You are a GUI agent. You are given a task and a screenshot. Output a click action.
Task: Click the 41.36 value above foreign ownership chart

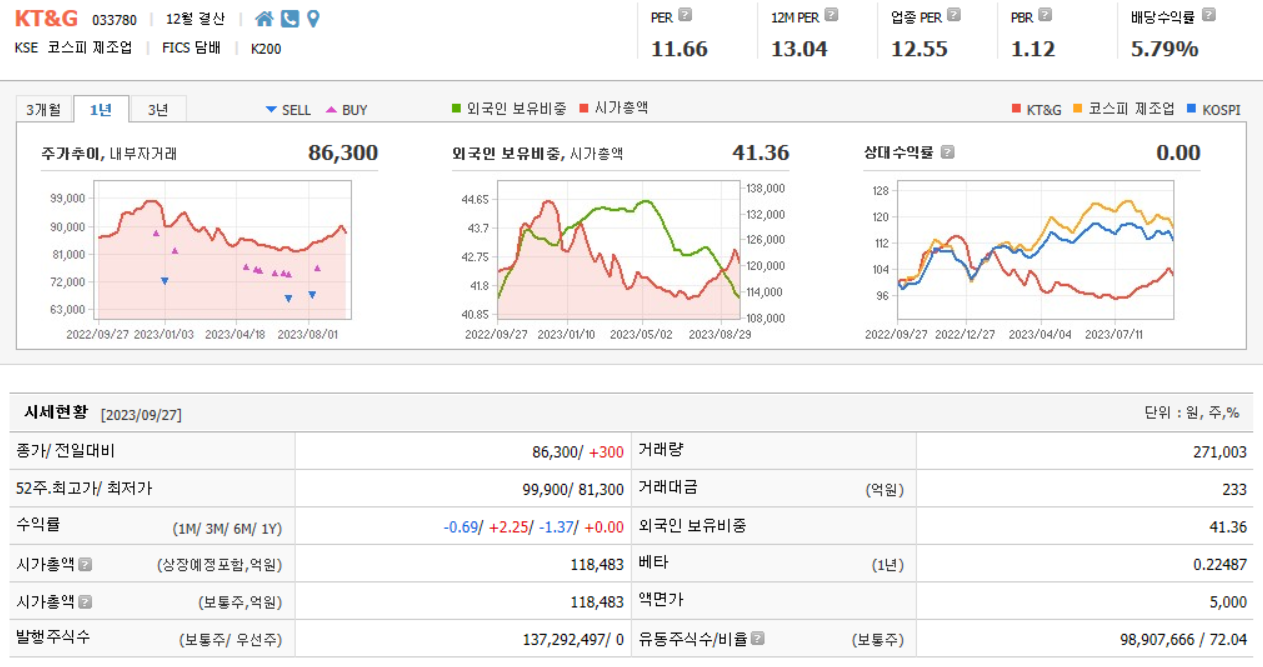[761, 153]
